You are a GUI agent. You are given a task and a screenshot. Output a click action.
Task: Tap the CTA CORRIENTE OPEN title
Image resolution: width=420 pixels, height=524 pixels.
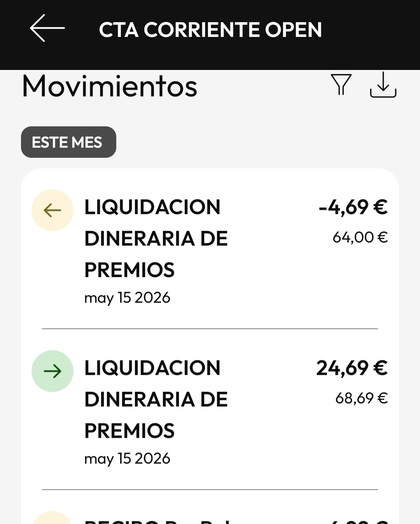(x=210, y=29)
